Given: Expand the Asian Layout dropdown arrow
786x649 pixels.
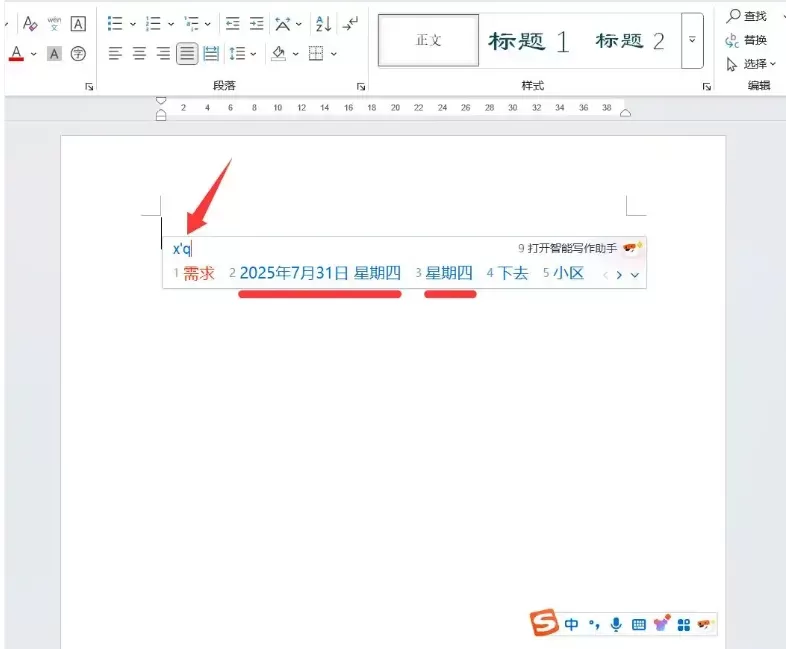Looking at the screenshot, I should click(299, 24).
